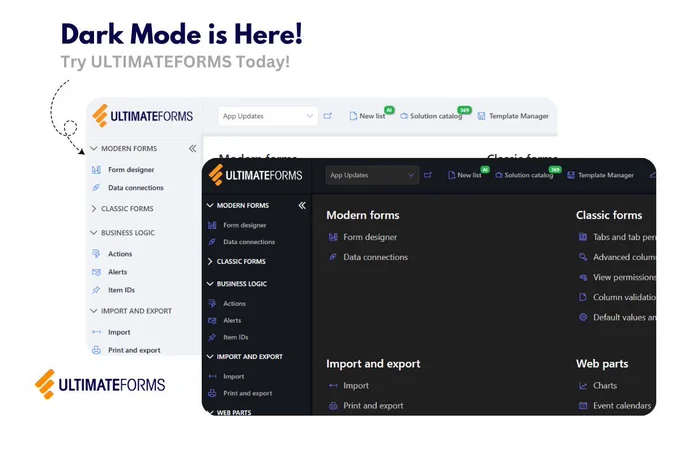Image resolution: width=680 pixels, height=453 pixels.
Task: Open Form designer link in dark main panel
Action: tap(370, 237)
